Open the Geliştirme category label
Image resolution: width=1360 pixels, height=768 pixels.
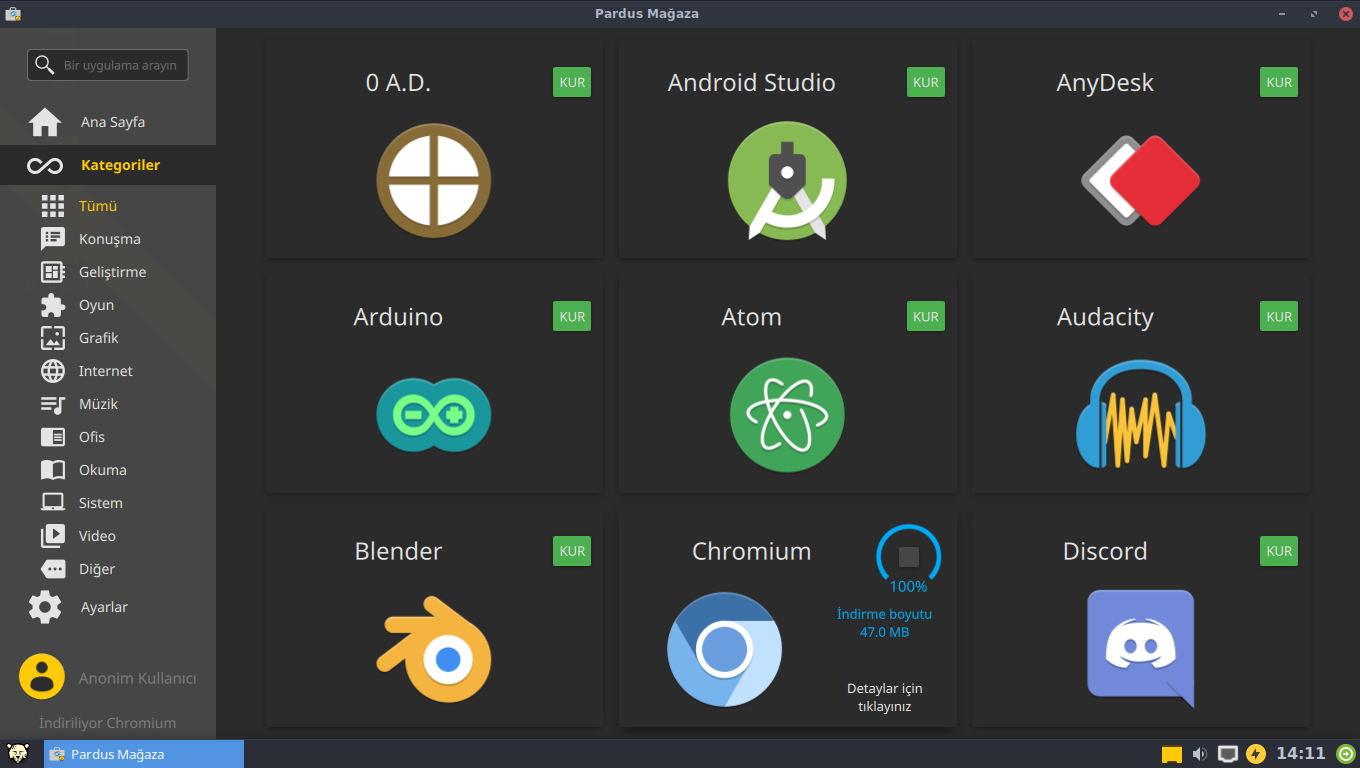coord(113,272)
